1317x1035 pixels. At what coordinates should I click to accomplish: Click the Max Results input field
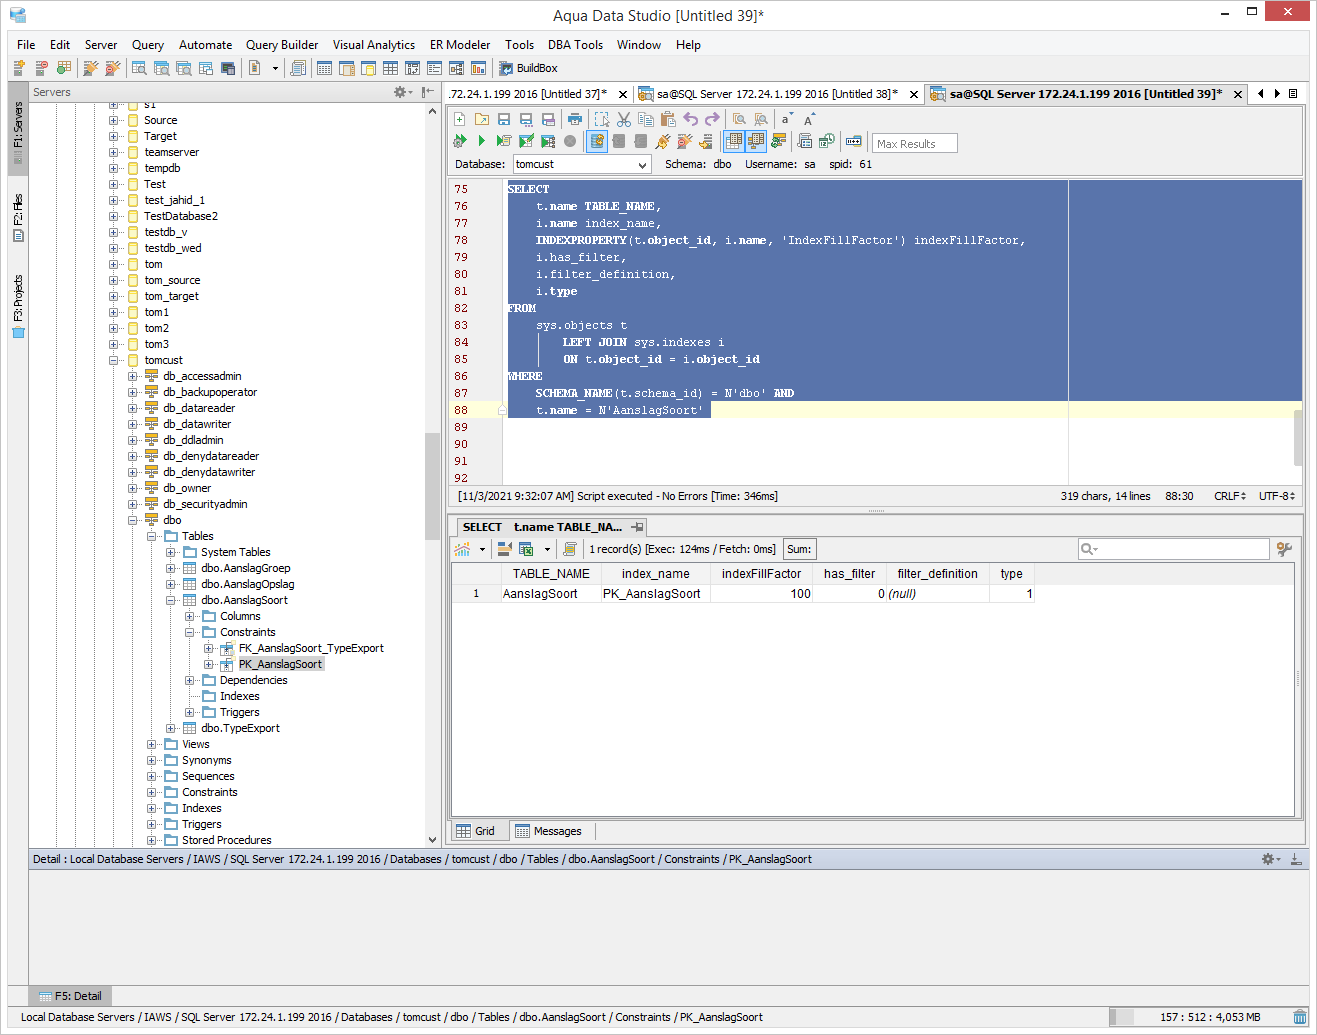click(914, 144)
